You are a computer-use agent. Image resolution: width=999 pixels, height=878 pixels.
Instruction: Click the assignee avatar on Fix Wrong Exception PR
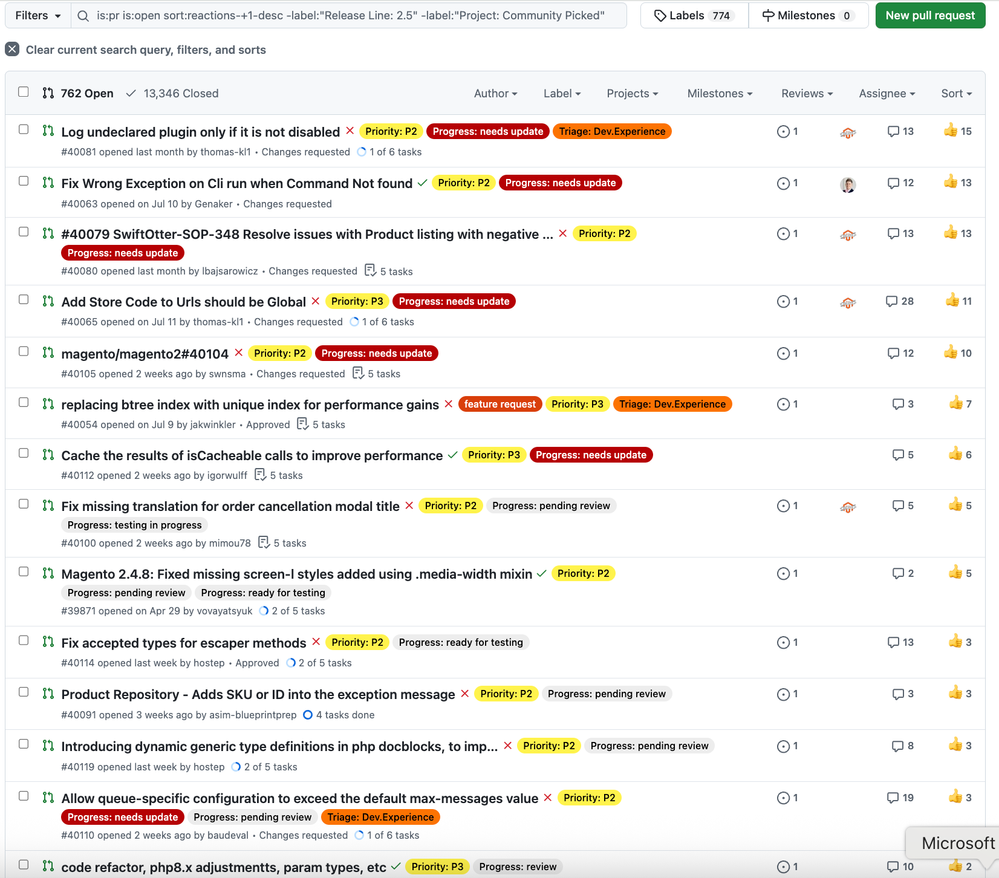[x=847, y=184]
